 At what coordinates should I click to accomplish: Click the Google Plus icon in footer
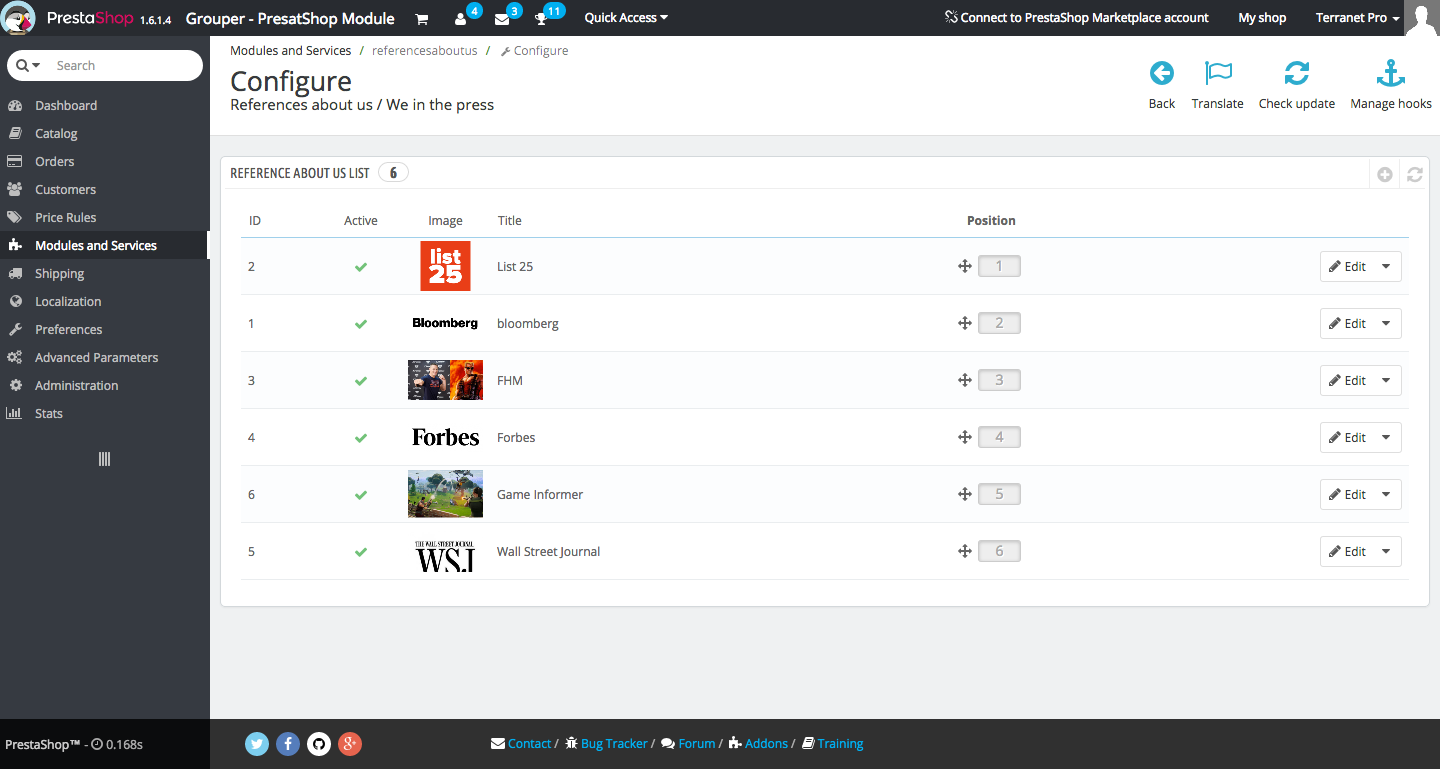(349, 743)
